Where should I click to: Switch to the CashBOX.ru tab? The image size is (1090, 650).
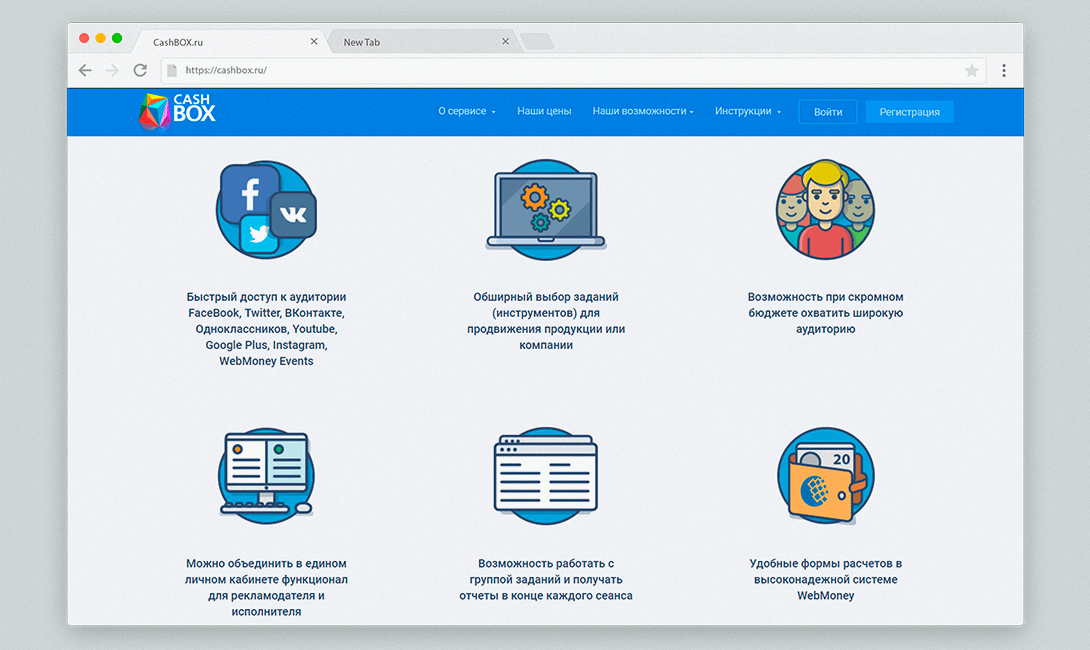click(229, 42)
